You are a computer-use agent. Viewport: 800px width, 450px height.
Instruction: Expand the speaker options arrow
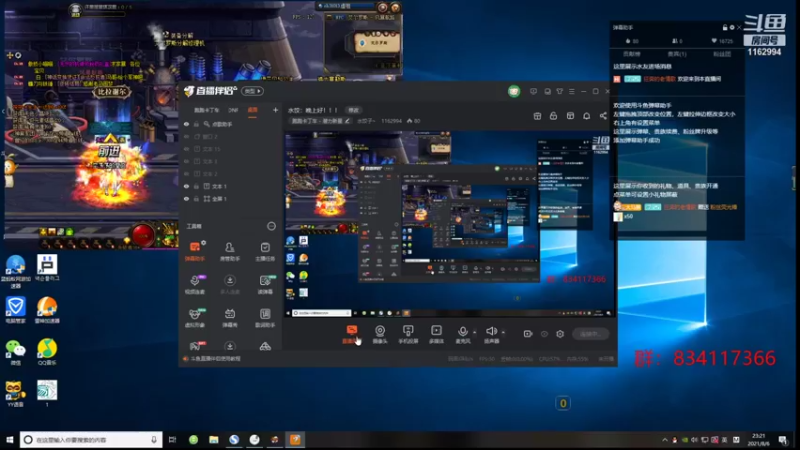[503, 332]
